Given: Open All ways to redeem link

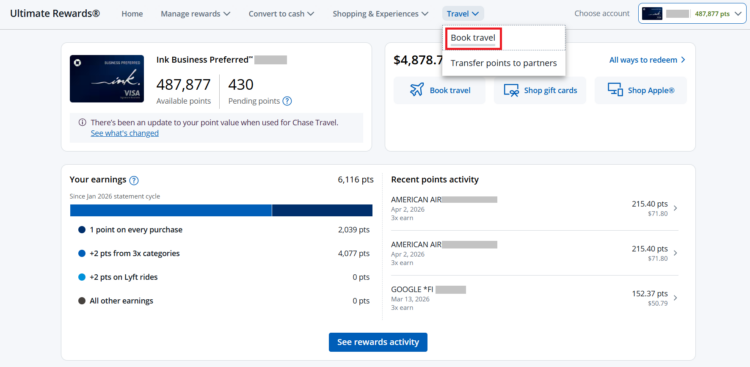Looking at the screenshot, I should coord(647,60).
